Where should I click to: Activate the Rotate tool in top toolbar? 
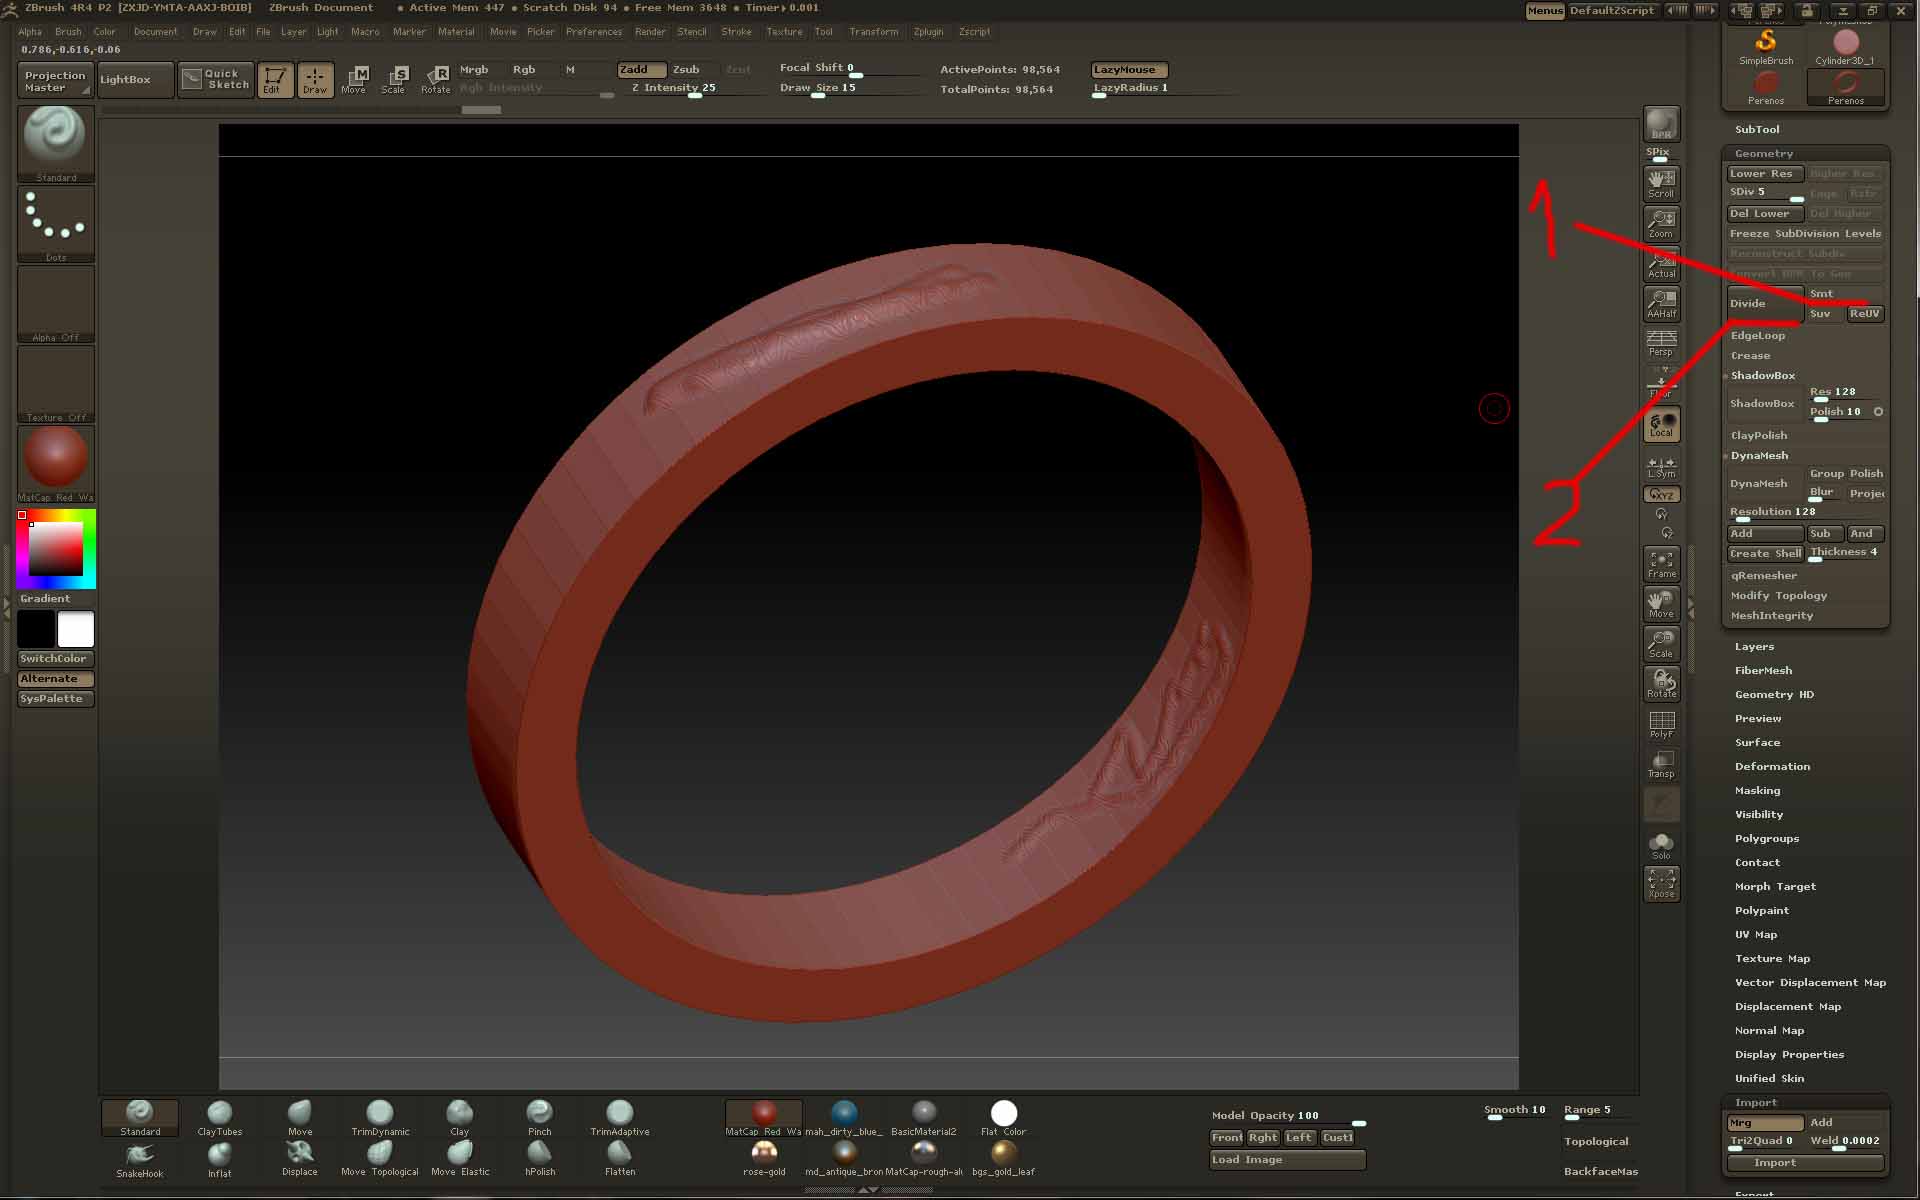click(x=436, y=79)
